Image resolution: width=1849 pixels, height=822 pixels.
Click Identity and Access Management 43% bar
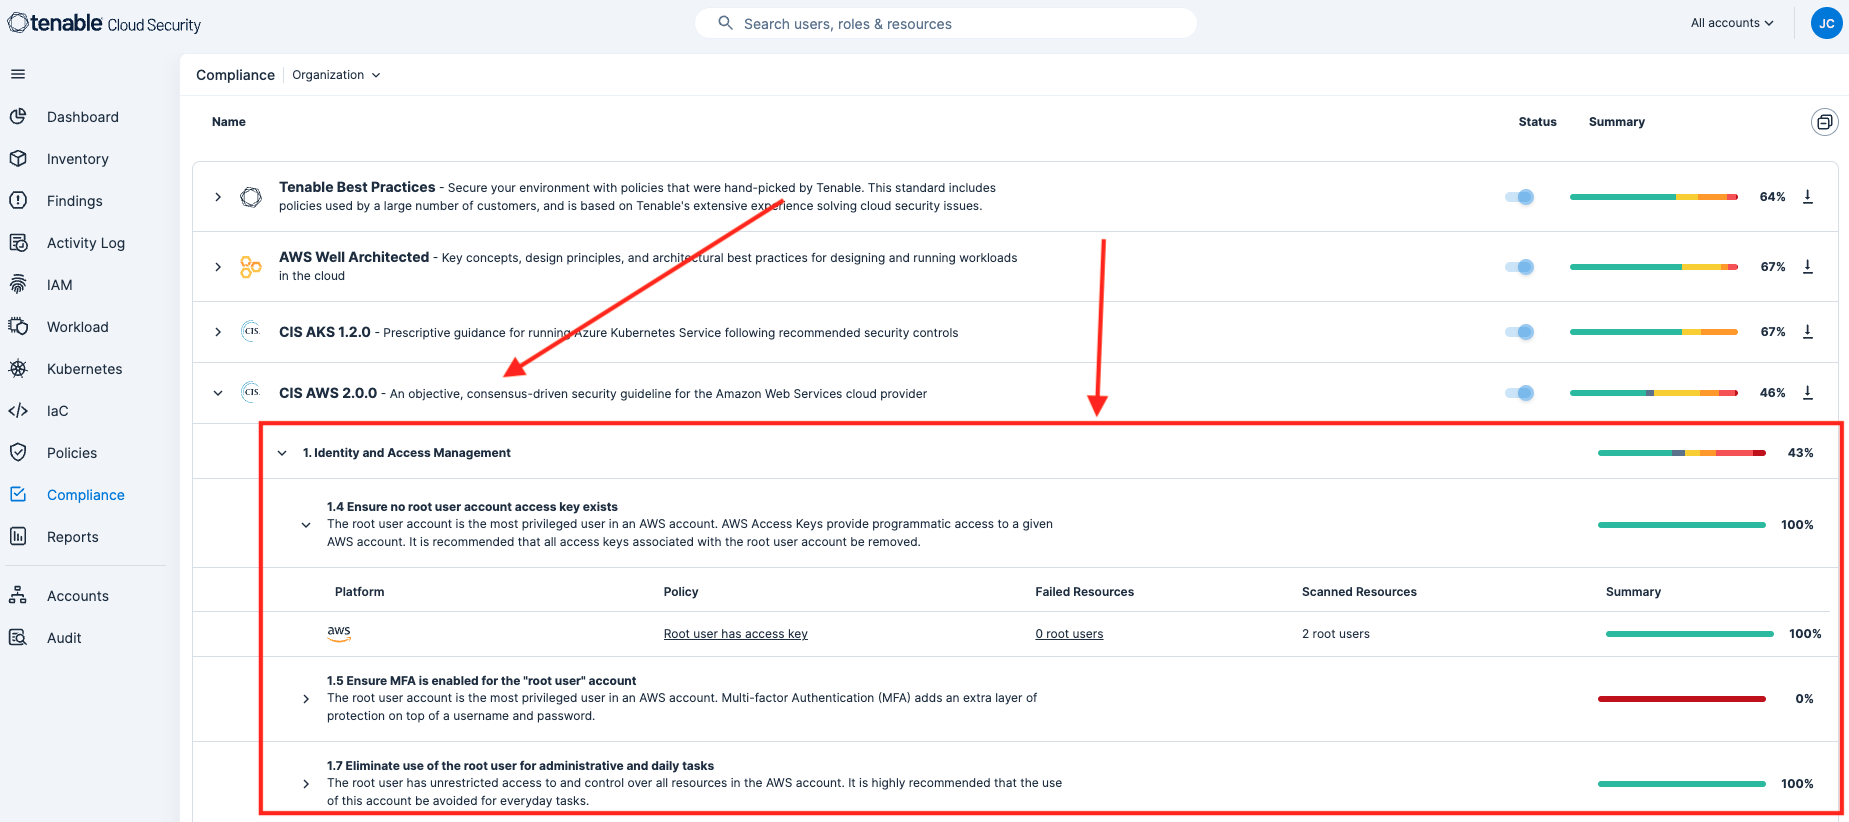[1682, 453]
